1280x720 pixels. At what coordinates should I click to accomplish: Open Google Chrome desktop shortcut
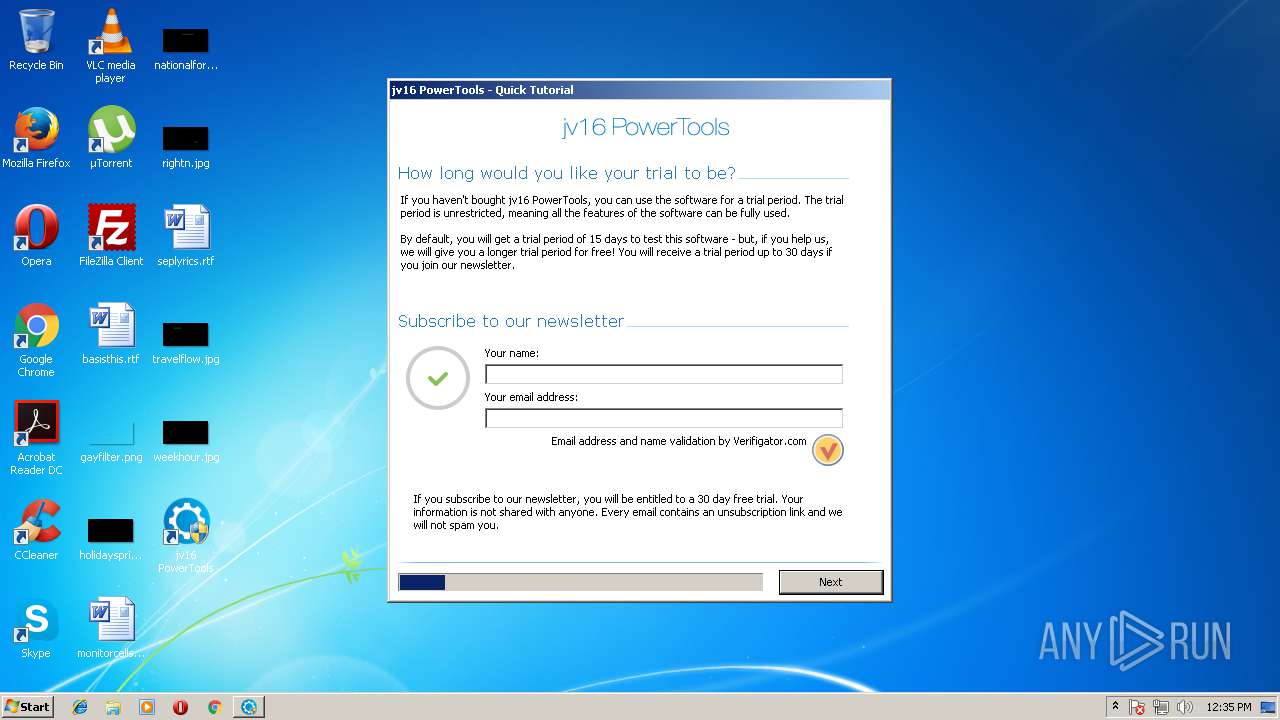(36, 340)
